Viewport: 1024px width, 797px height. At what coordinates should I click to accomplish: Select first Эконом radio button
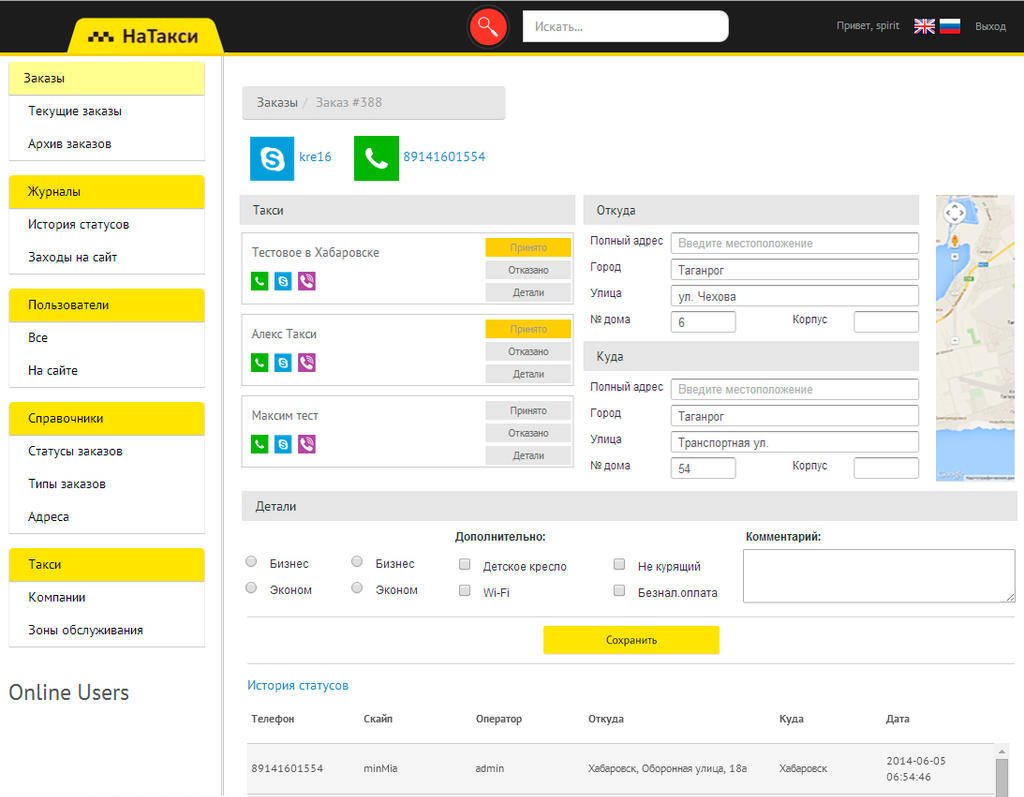tap(251, 588)
